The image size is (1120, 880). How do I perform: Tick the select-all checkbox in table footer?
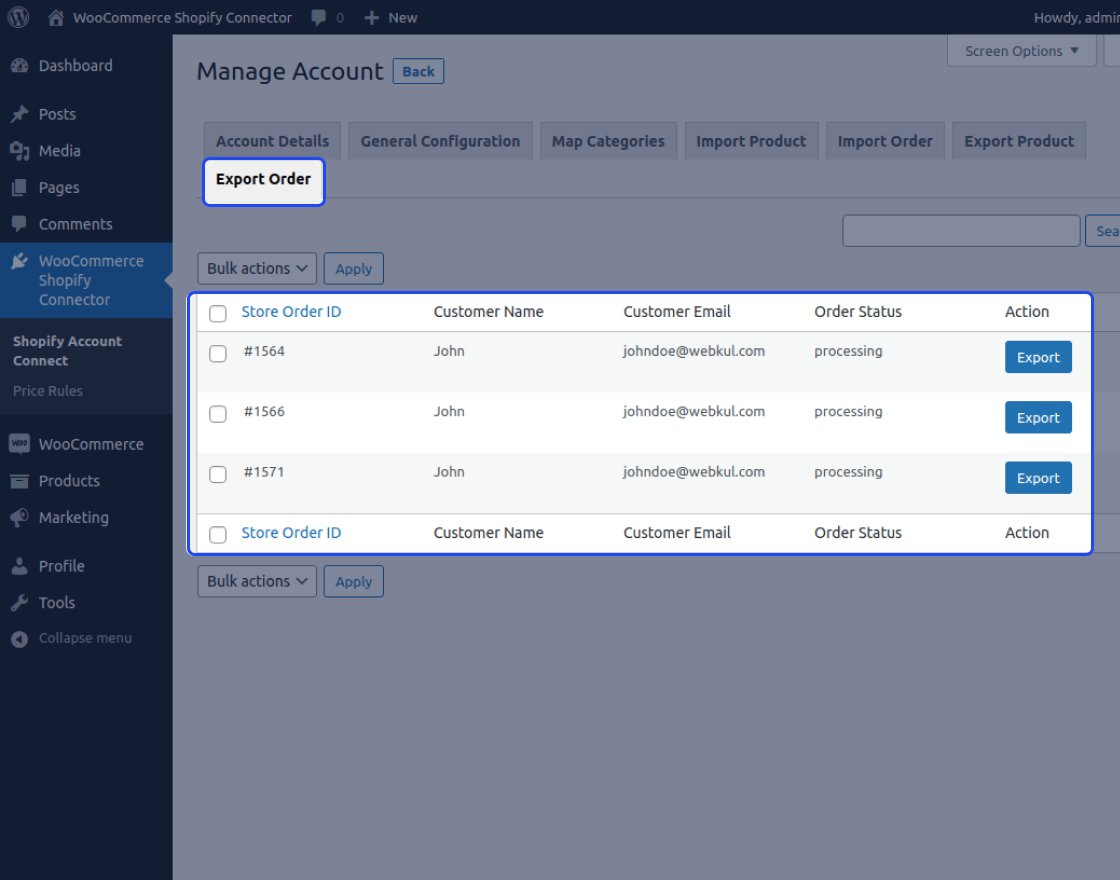[218, 534]
